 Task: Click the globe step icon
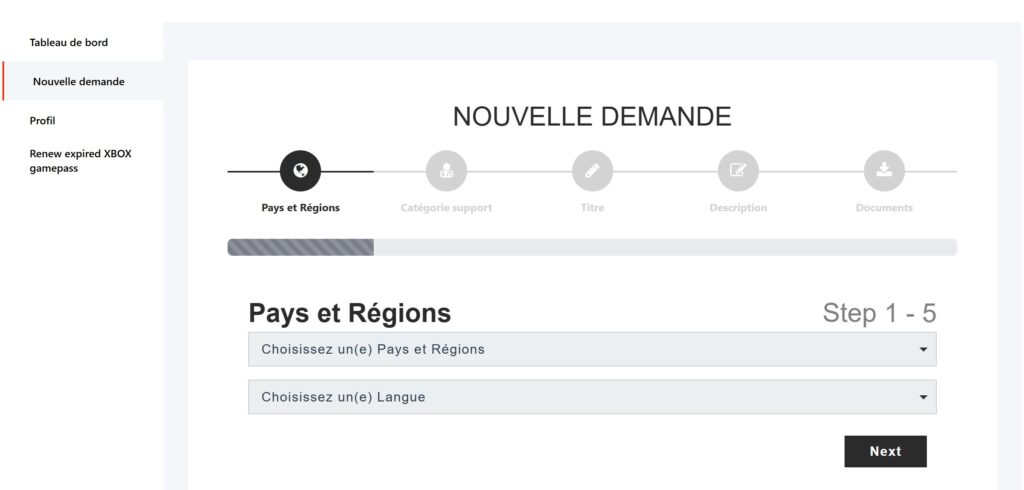[300, 171]
